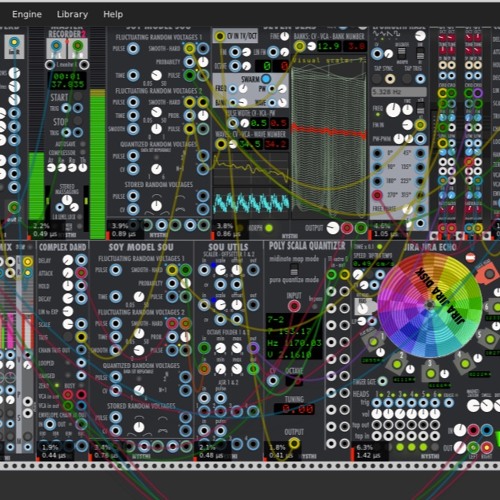Click the TAP TRIG blue input jack

420,79
